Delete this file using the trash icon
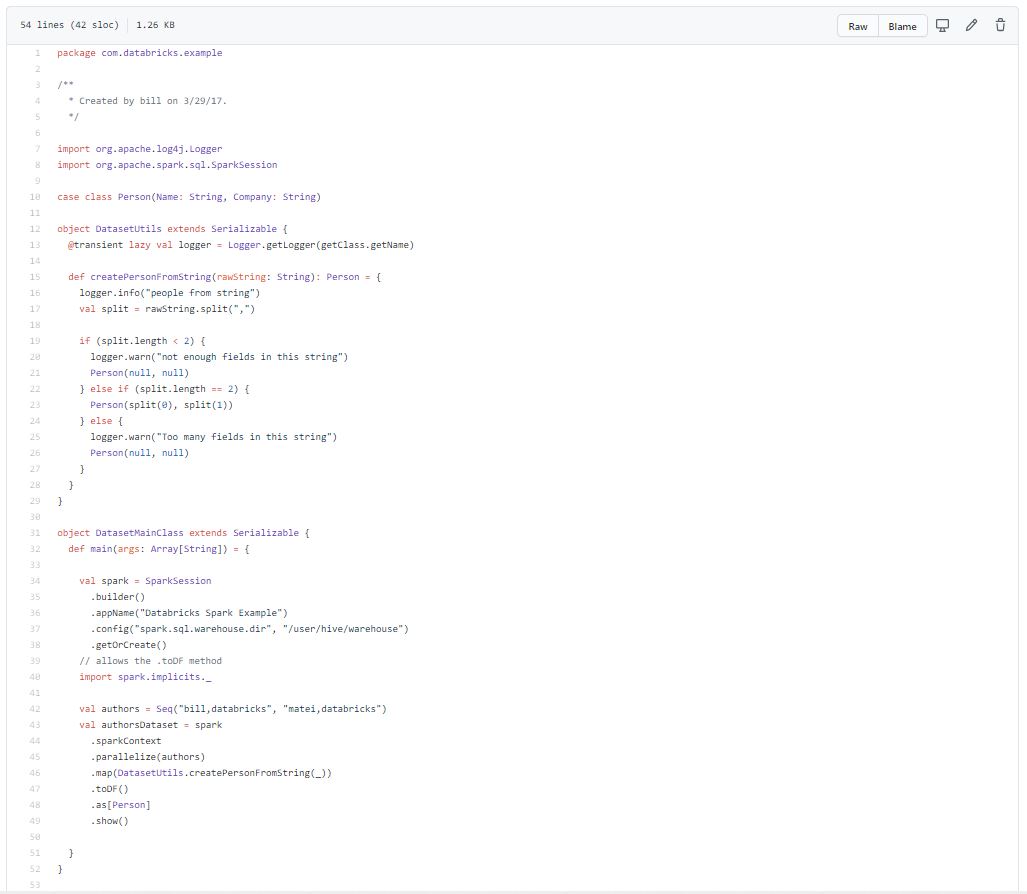 click(1000, 26)
